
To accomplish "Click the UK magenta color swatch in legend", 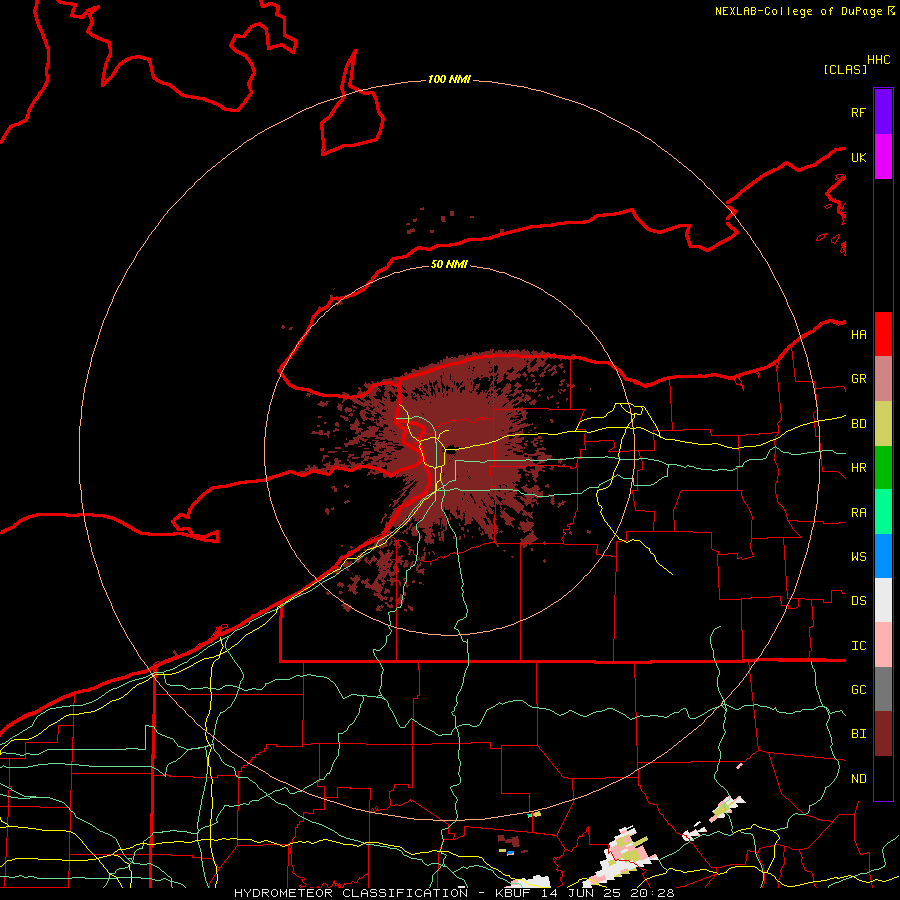I will (x=883, y=157).
